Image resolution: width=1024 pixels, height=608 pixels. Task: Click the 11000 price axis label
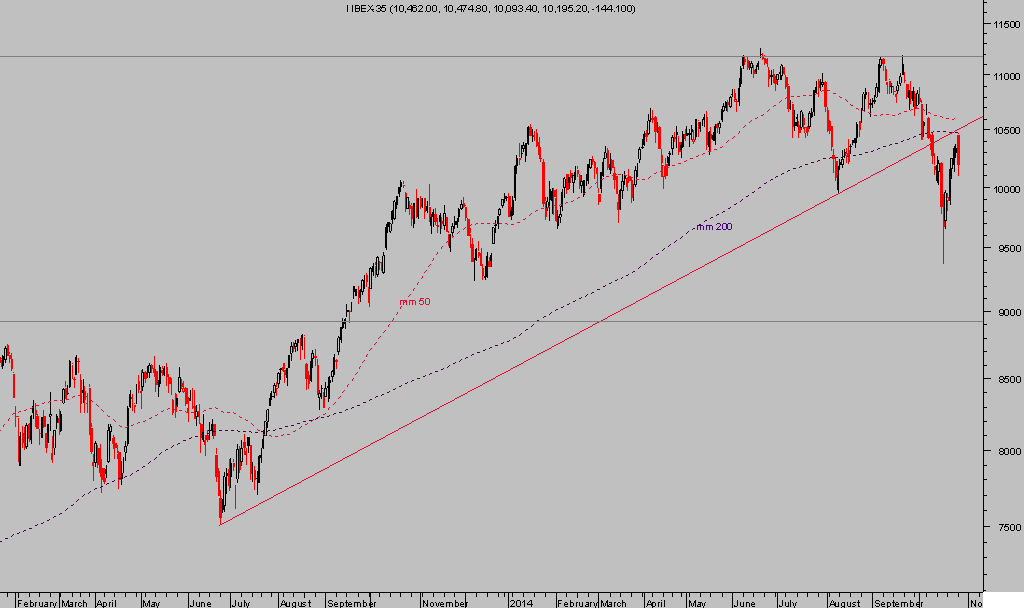pos(1004,75)
